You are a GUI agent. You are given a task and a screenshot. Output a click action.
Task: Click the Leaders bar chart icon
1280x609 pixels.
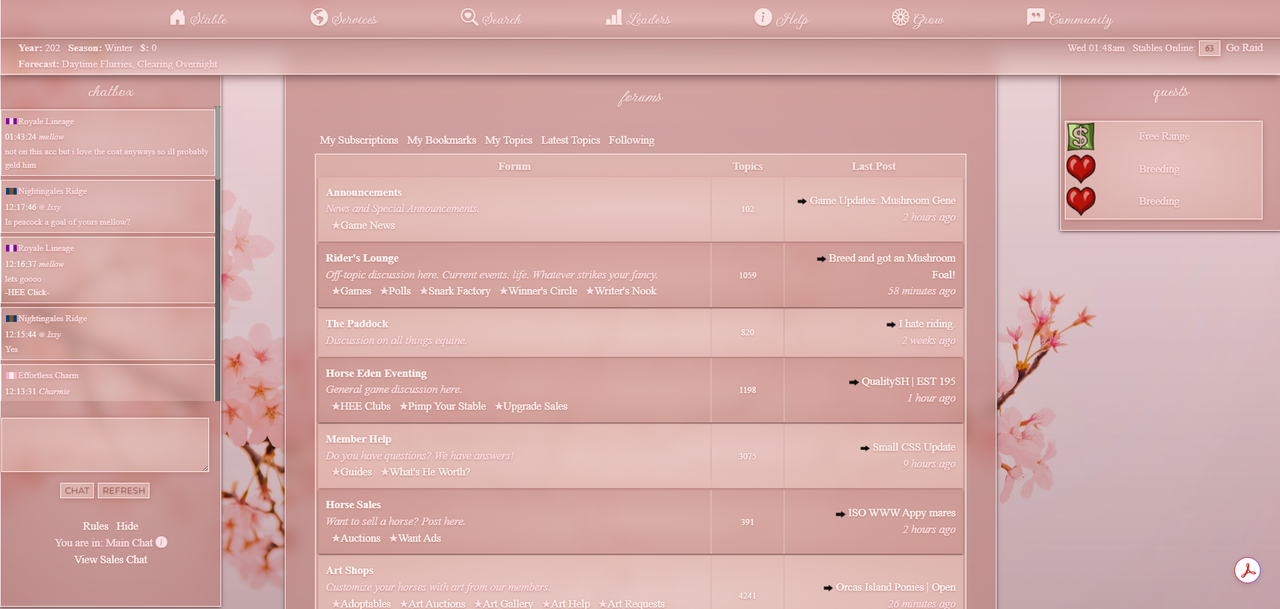[614, 17]
